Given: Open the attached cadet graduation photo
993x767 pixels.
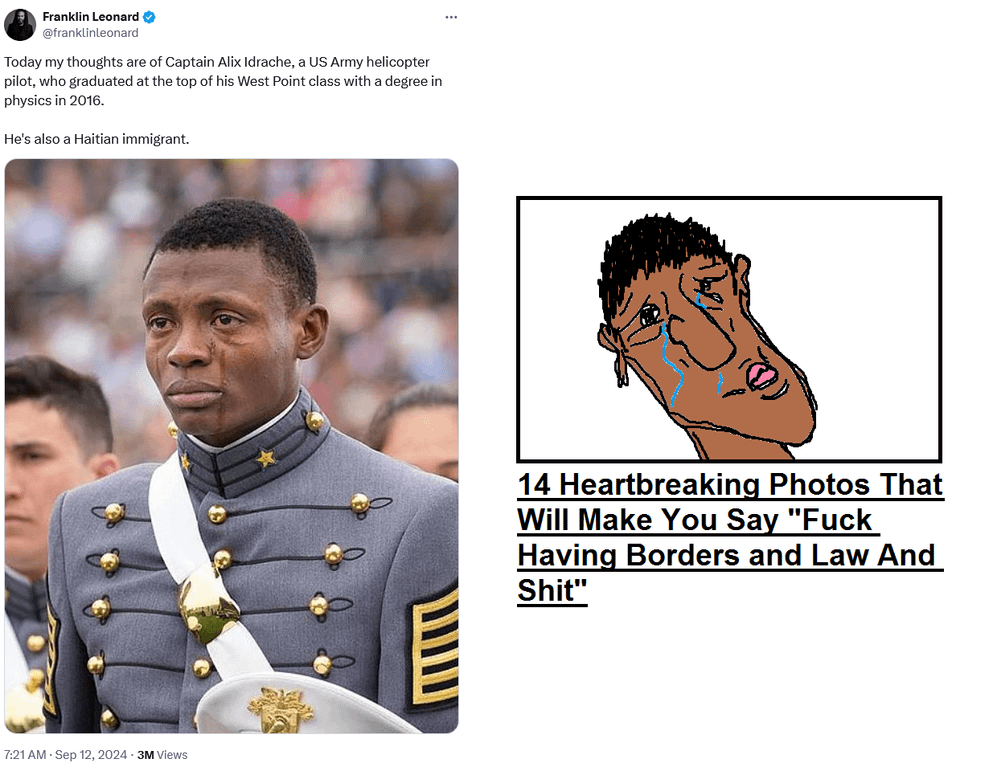Looking at the screenshot, I should pyautogui.click(x=231, y=446).
